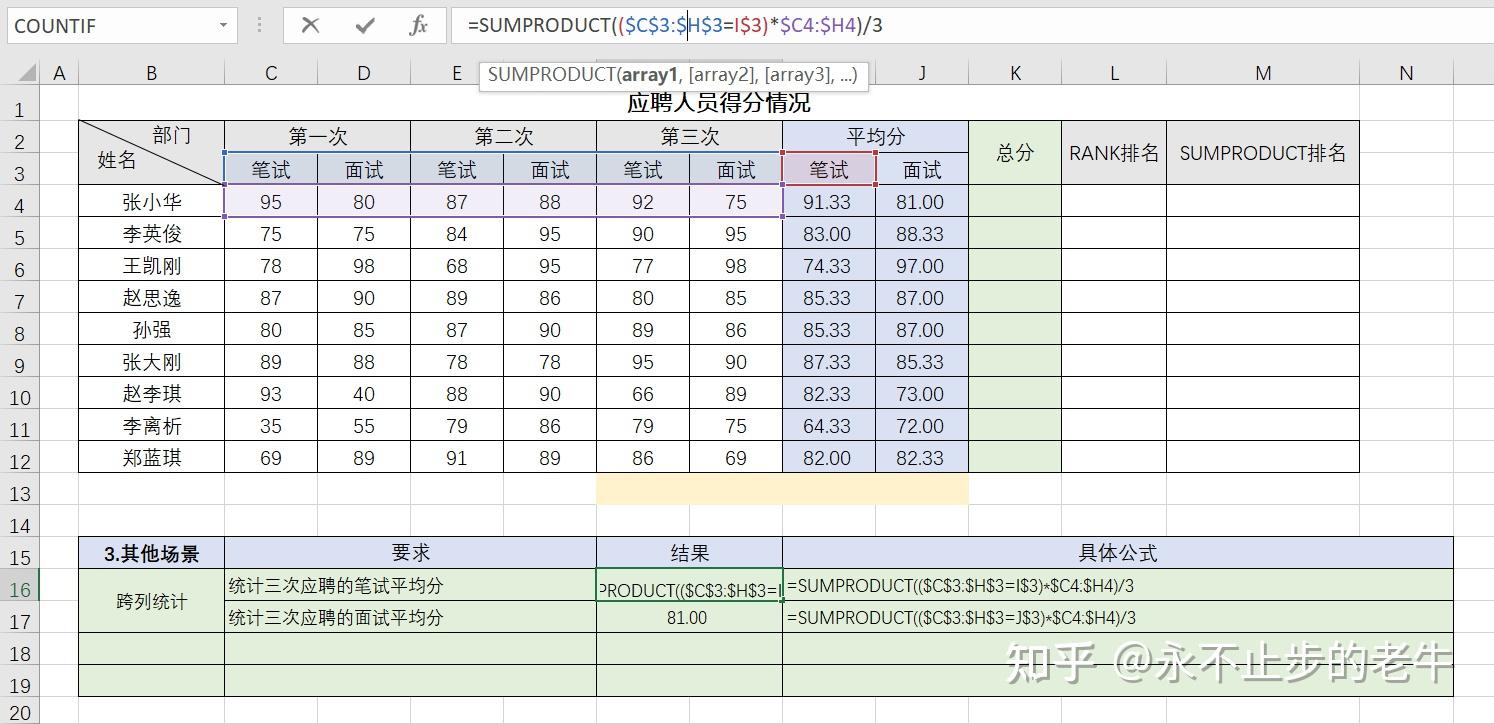Confirm the formula with checkmark icon

click(x=365, y=26)
